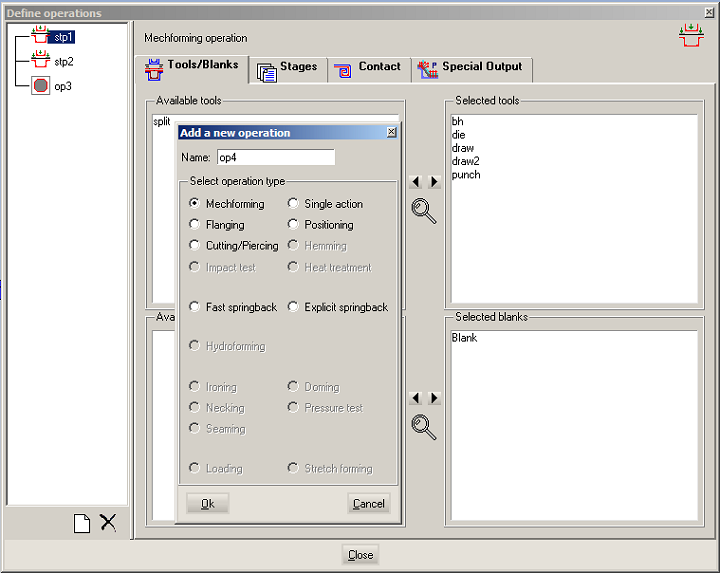720x573 pixels.
Task: Select the Flanging radio button
Action: [195, 225]
